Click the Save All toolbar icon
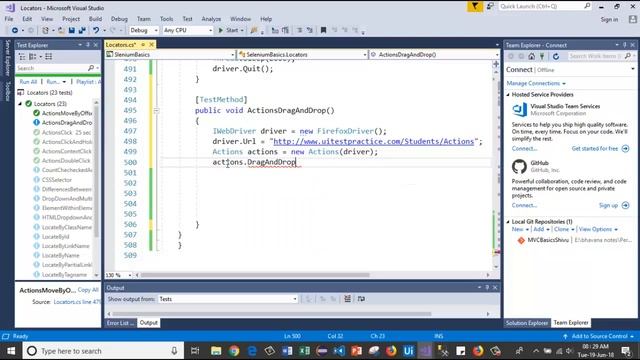Viewport: 640px width, 360px height. [x=82, y=30]
